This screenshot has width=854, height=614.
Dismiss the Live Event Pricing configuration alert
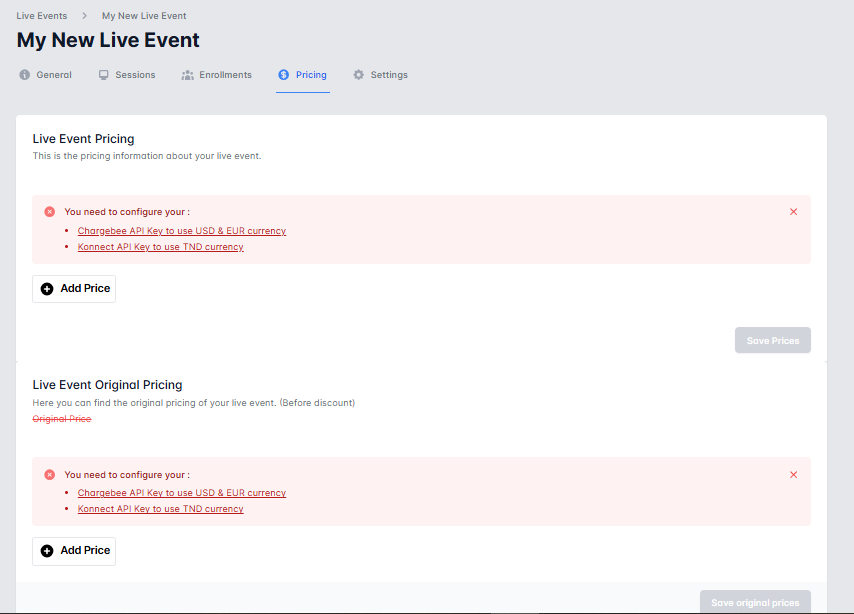(x=794, y=212)
